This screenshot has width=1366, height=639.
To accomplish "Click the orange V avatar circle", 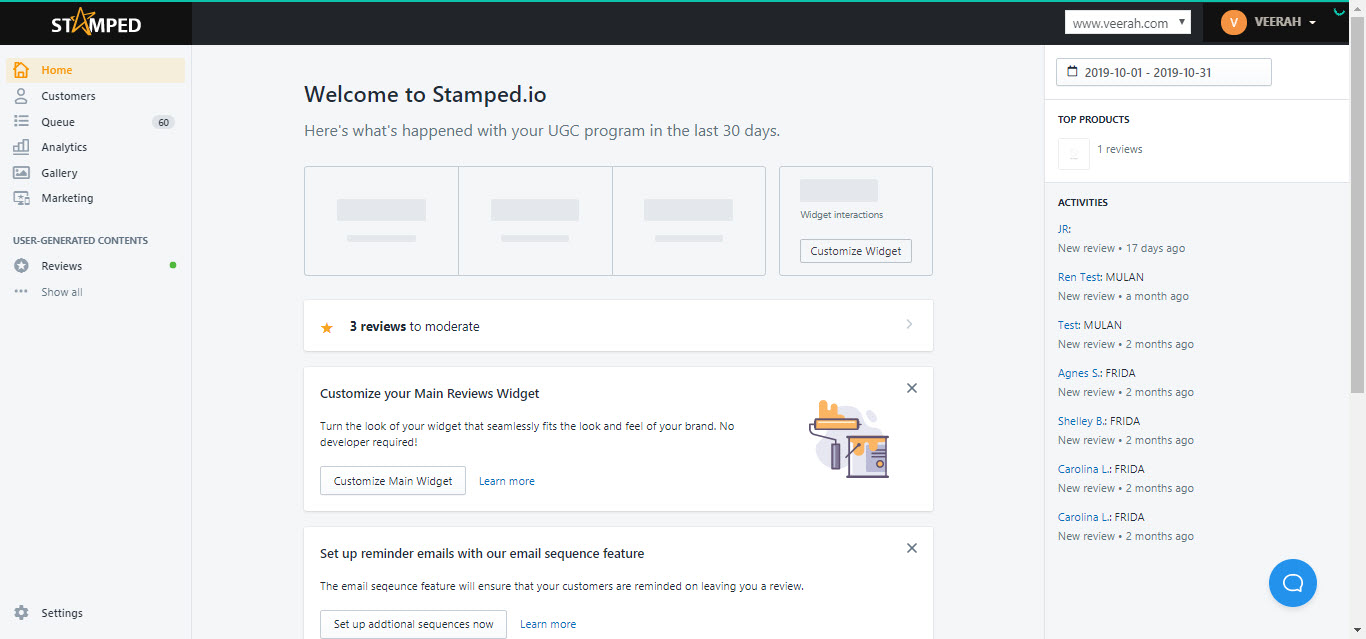I will pos(1234,22).
